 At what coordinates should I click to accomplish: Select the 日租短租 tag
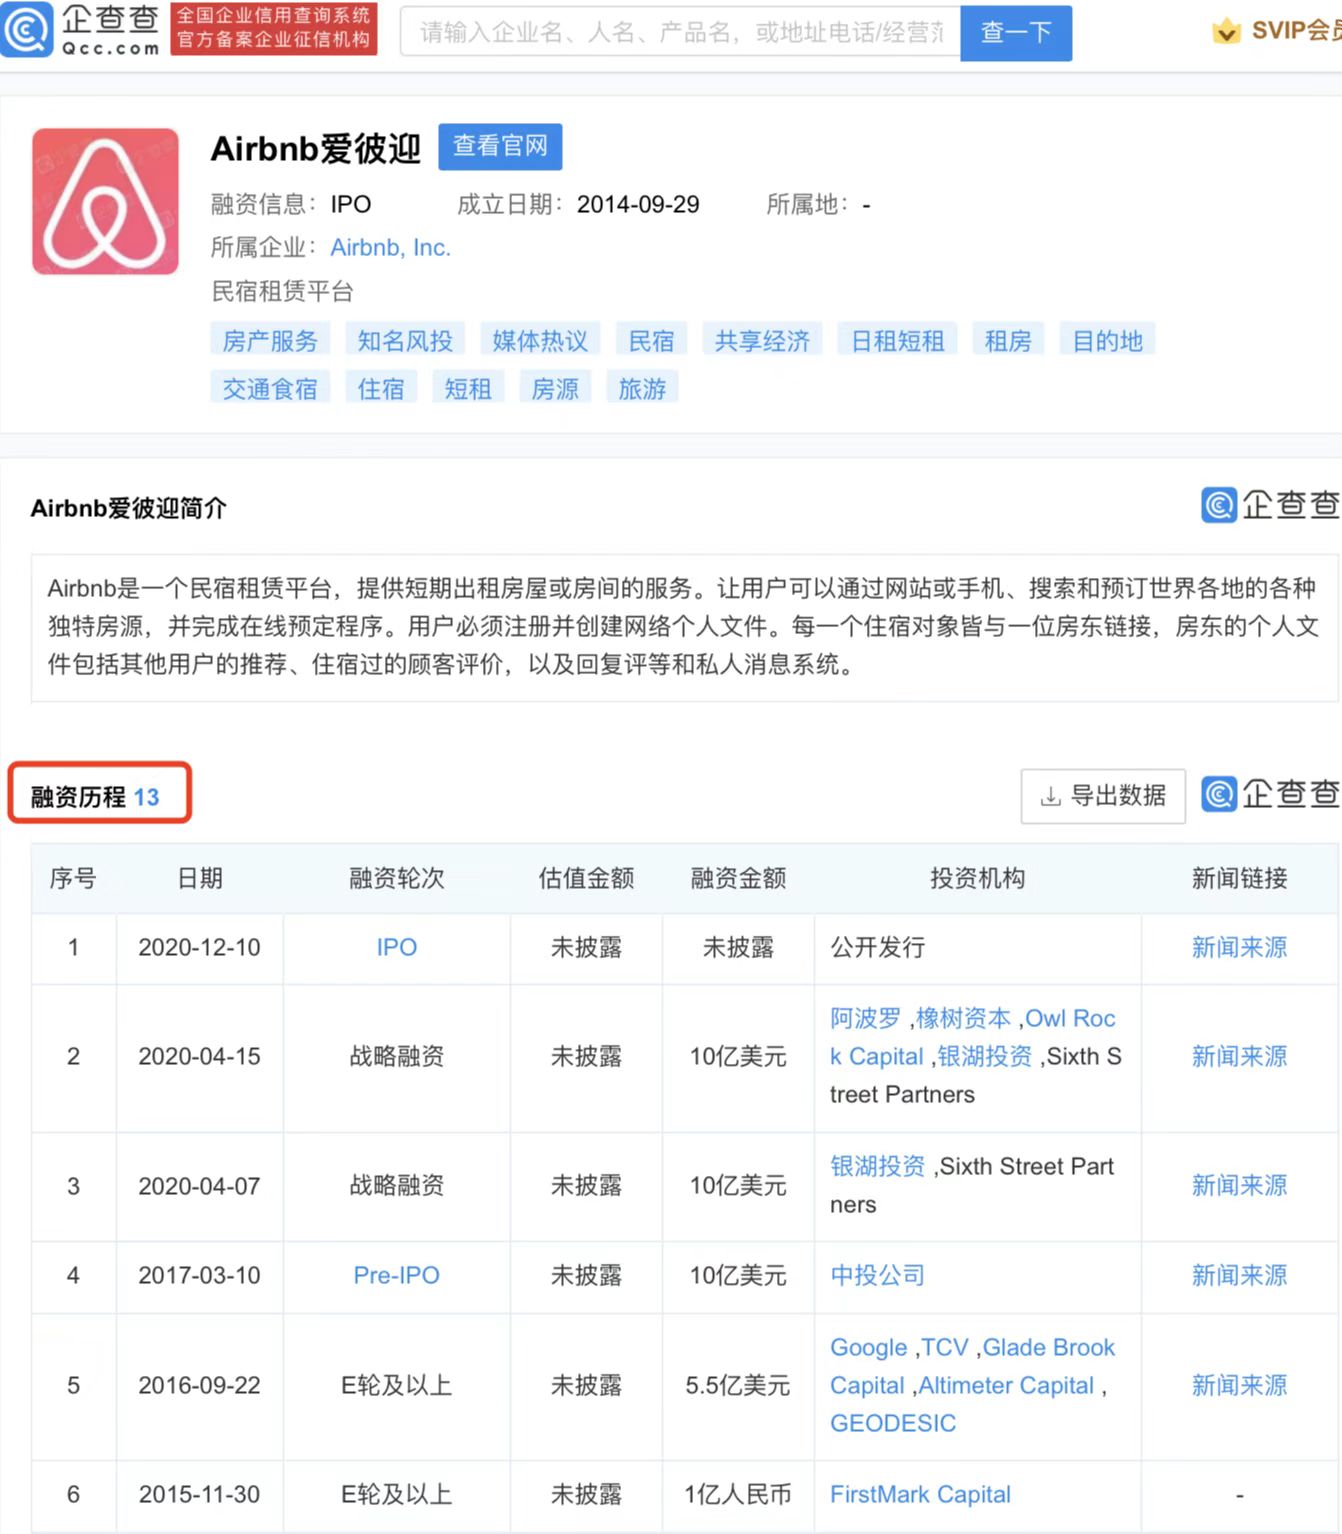click(x=897, y=341)
